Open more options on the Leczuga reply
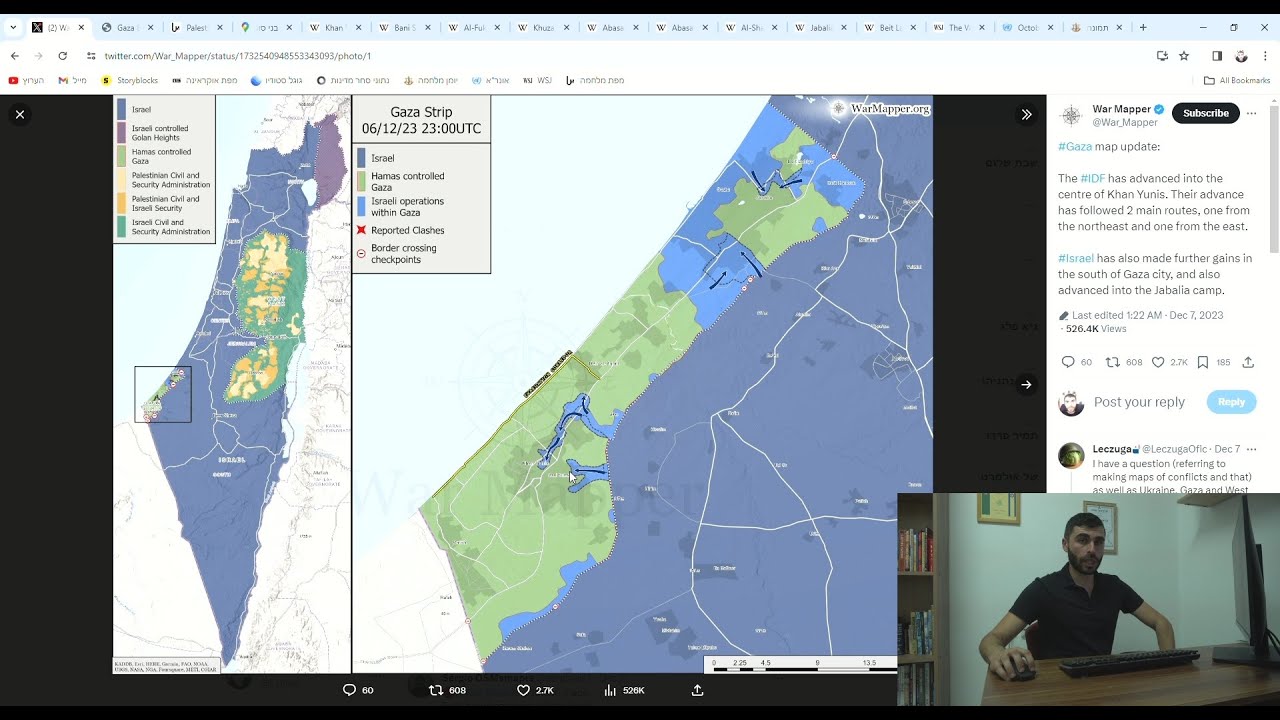This screenshot has height=720, width=1280. coord(1251,449)
